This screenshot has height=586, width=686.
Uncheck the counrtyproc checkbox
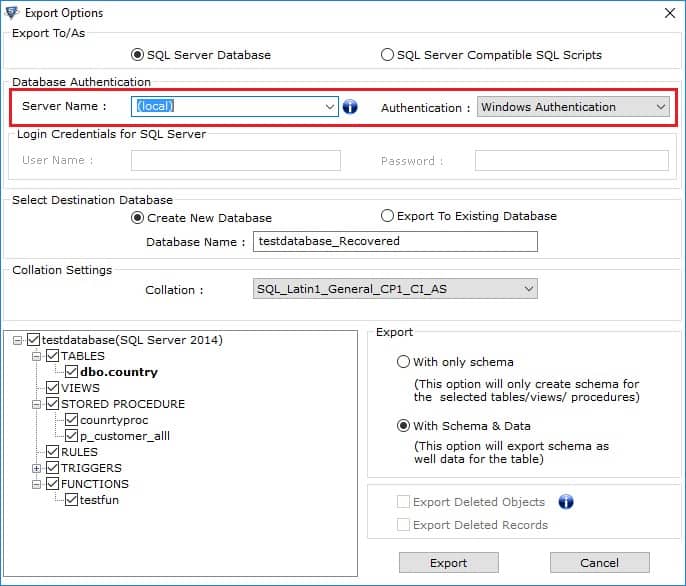71,420
